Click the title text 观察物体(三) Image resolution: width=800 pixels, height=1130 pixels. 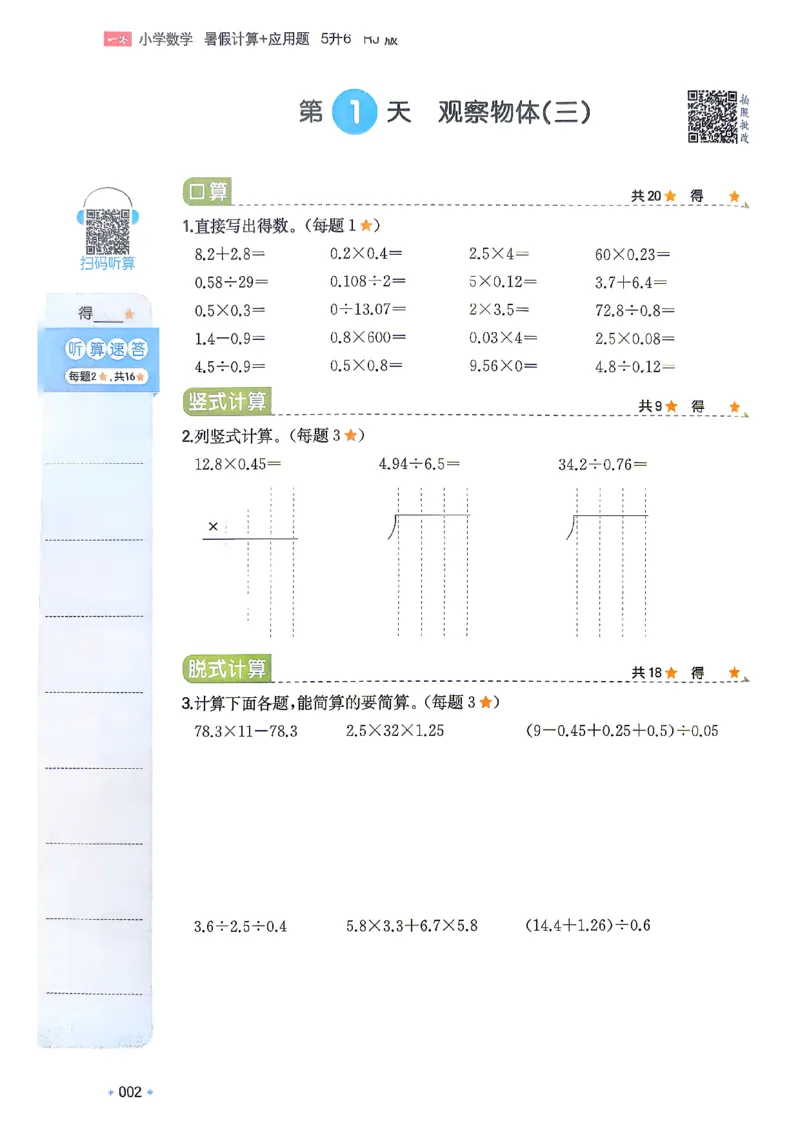[x=514, y=112]
